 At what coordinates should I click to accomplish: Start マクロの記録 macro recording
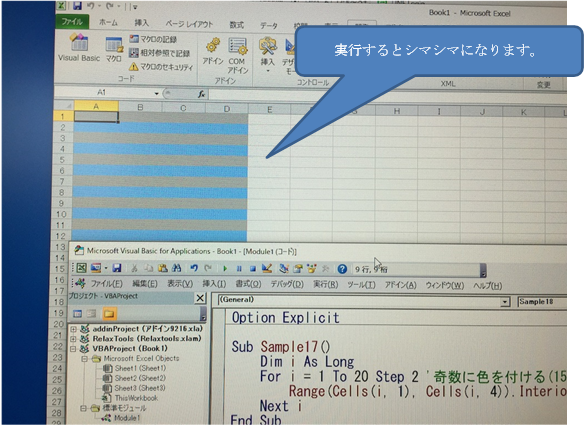[x=153, y=39]
